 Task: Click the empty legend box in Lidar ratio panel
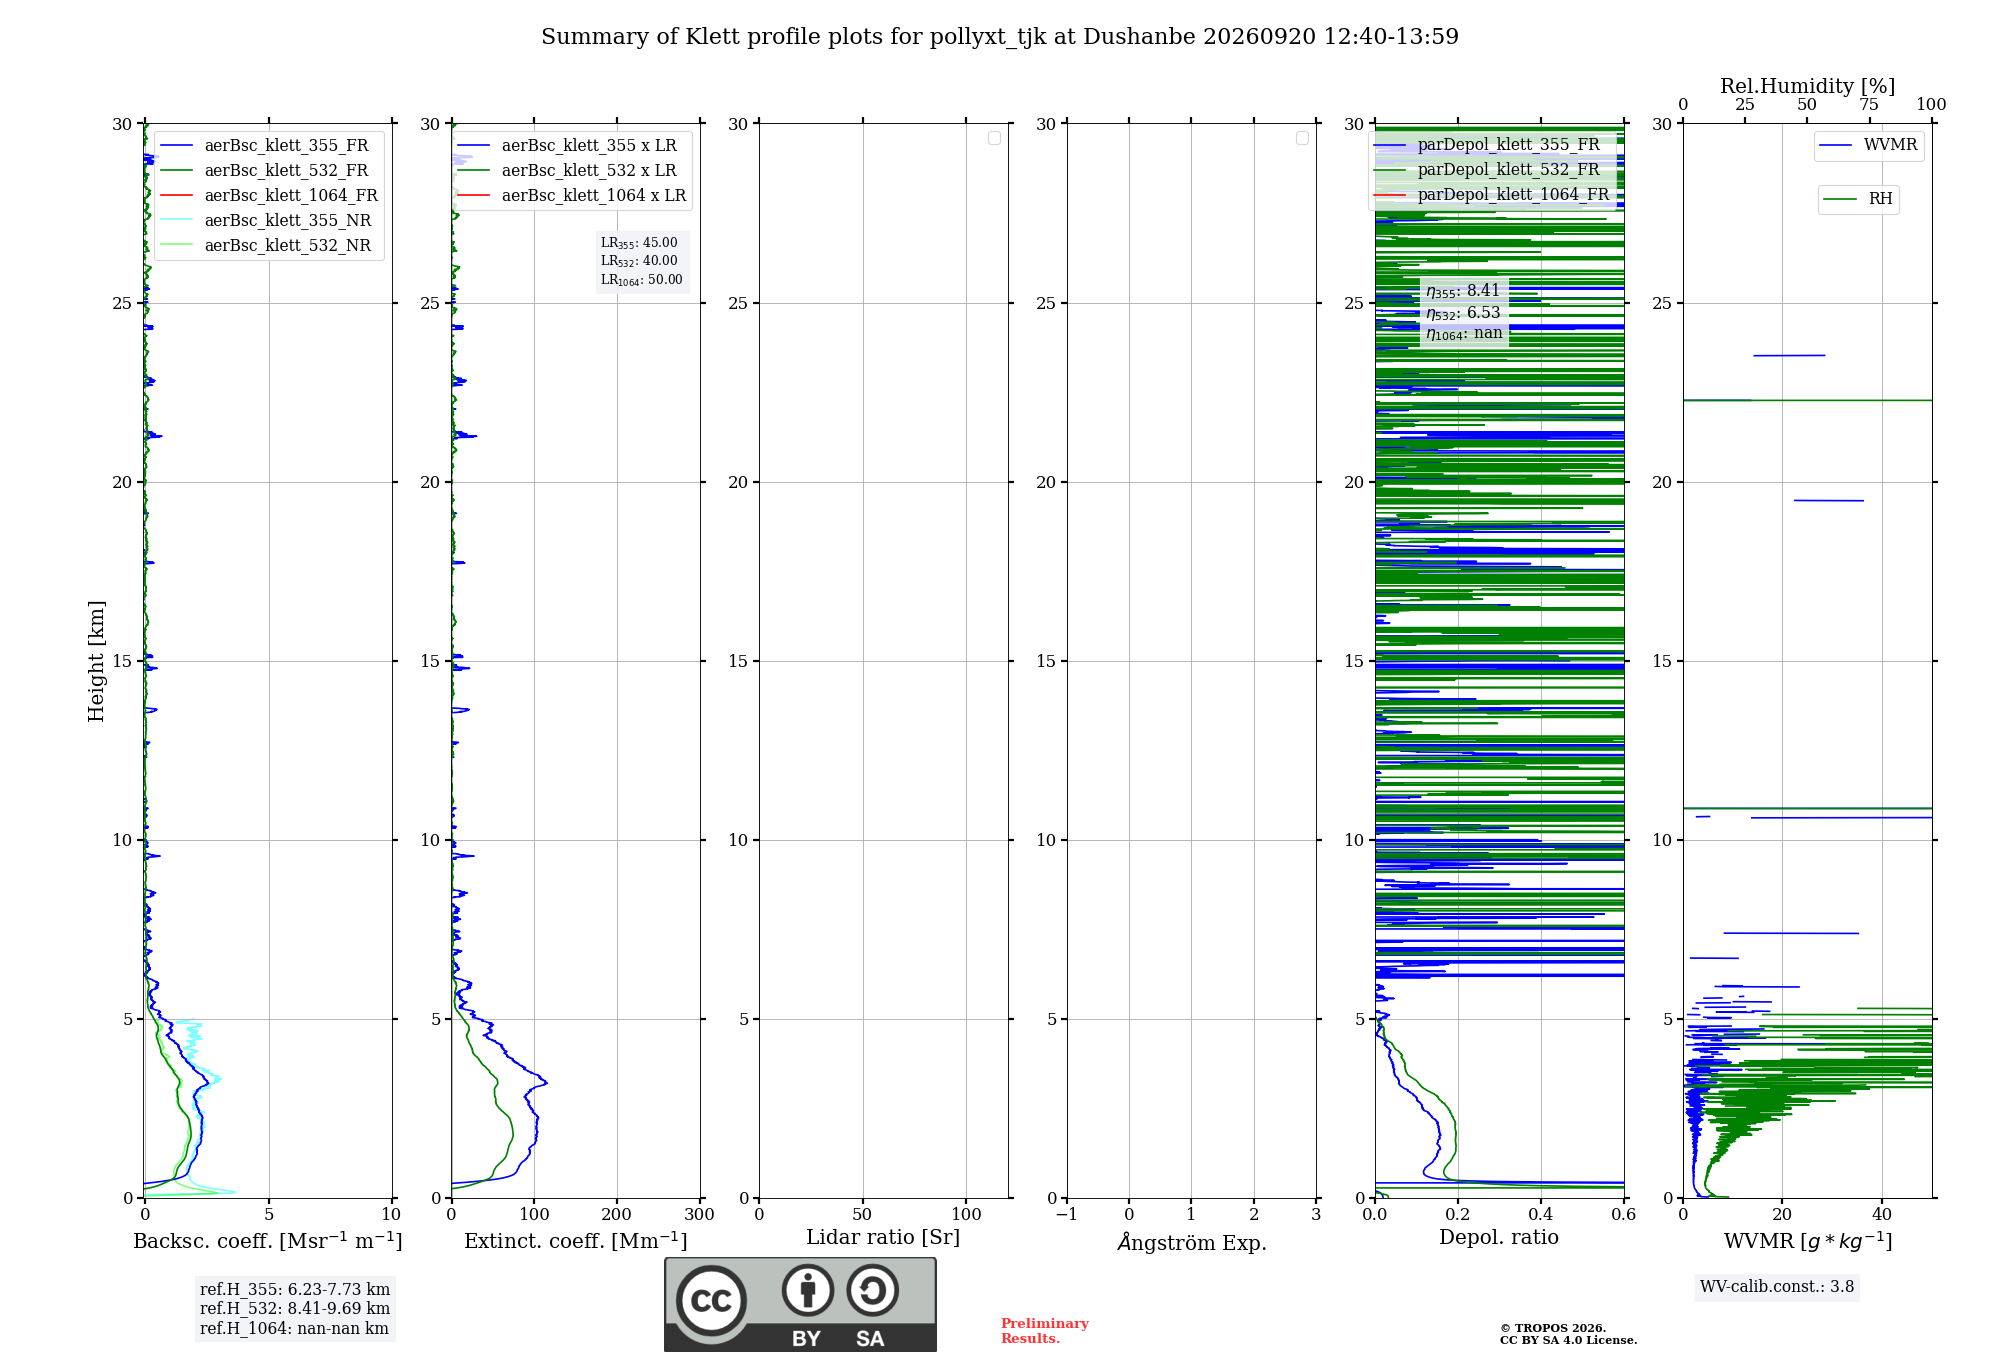[x=994, y=138]
